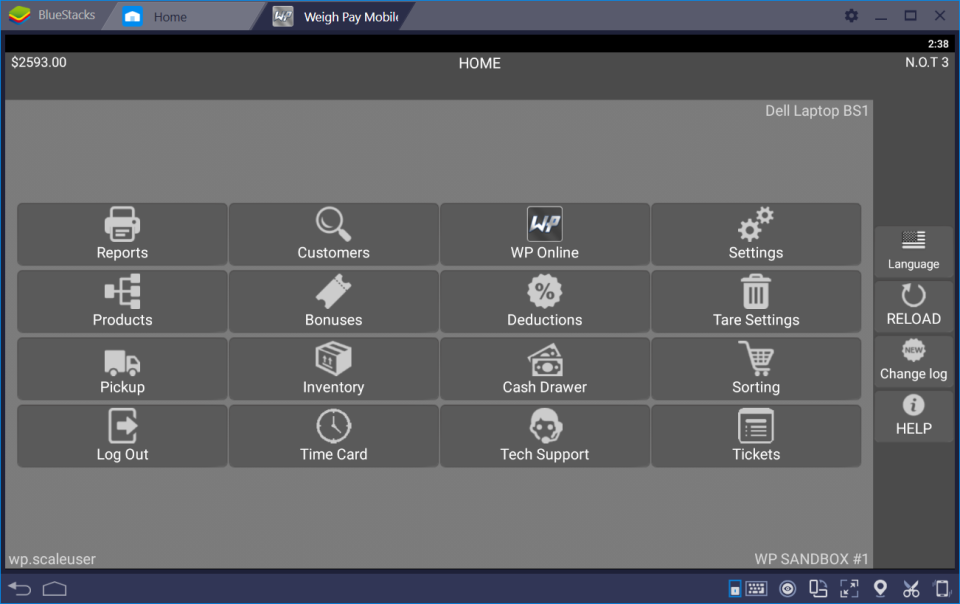Tap the Android home button
The height and width of the screenshot is (604, 960).
(54, 589)
